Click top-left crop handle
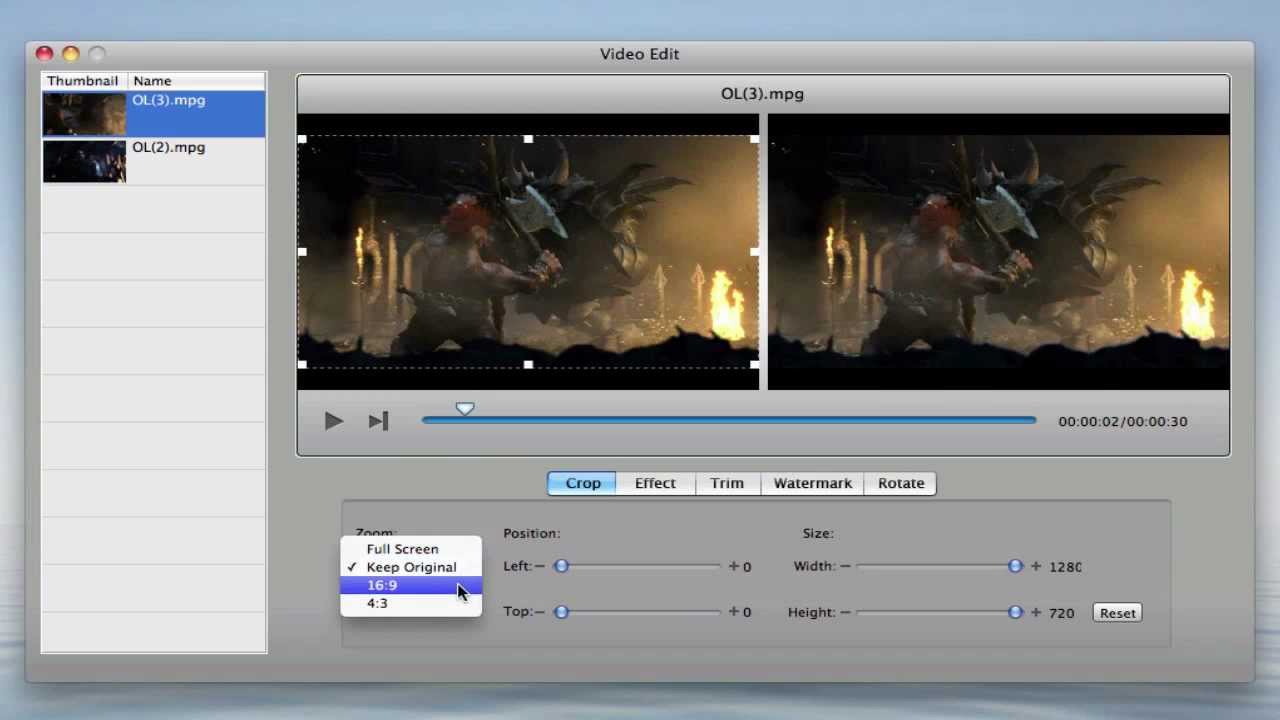The width and height of the screenshot is (1280, 720). 302,139
